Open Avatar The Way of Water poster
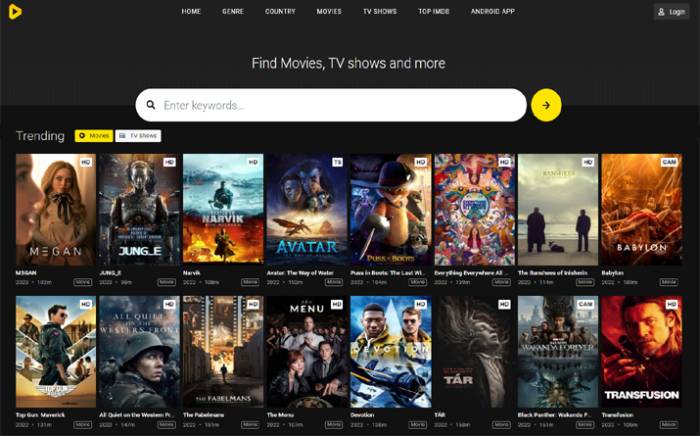The width and height of the screenshot is (700, 436). point(307,210)
